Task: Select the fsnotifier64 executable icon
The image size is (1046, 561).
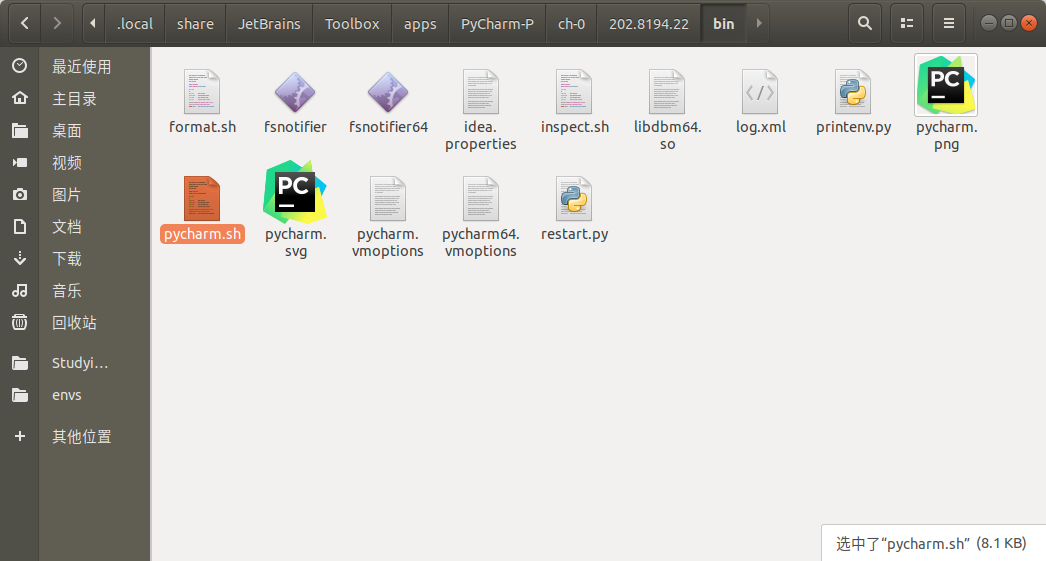Action: click(x=388, y=92)
